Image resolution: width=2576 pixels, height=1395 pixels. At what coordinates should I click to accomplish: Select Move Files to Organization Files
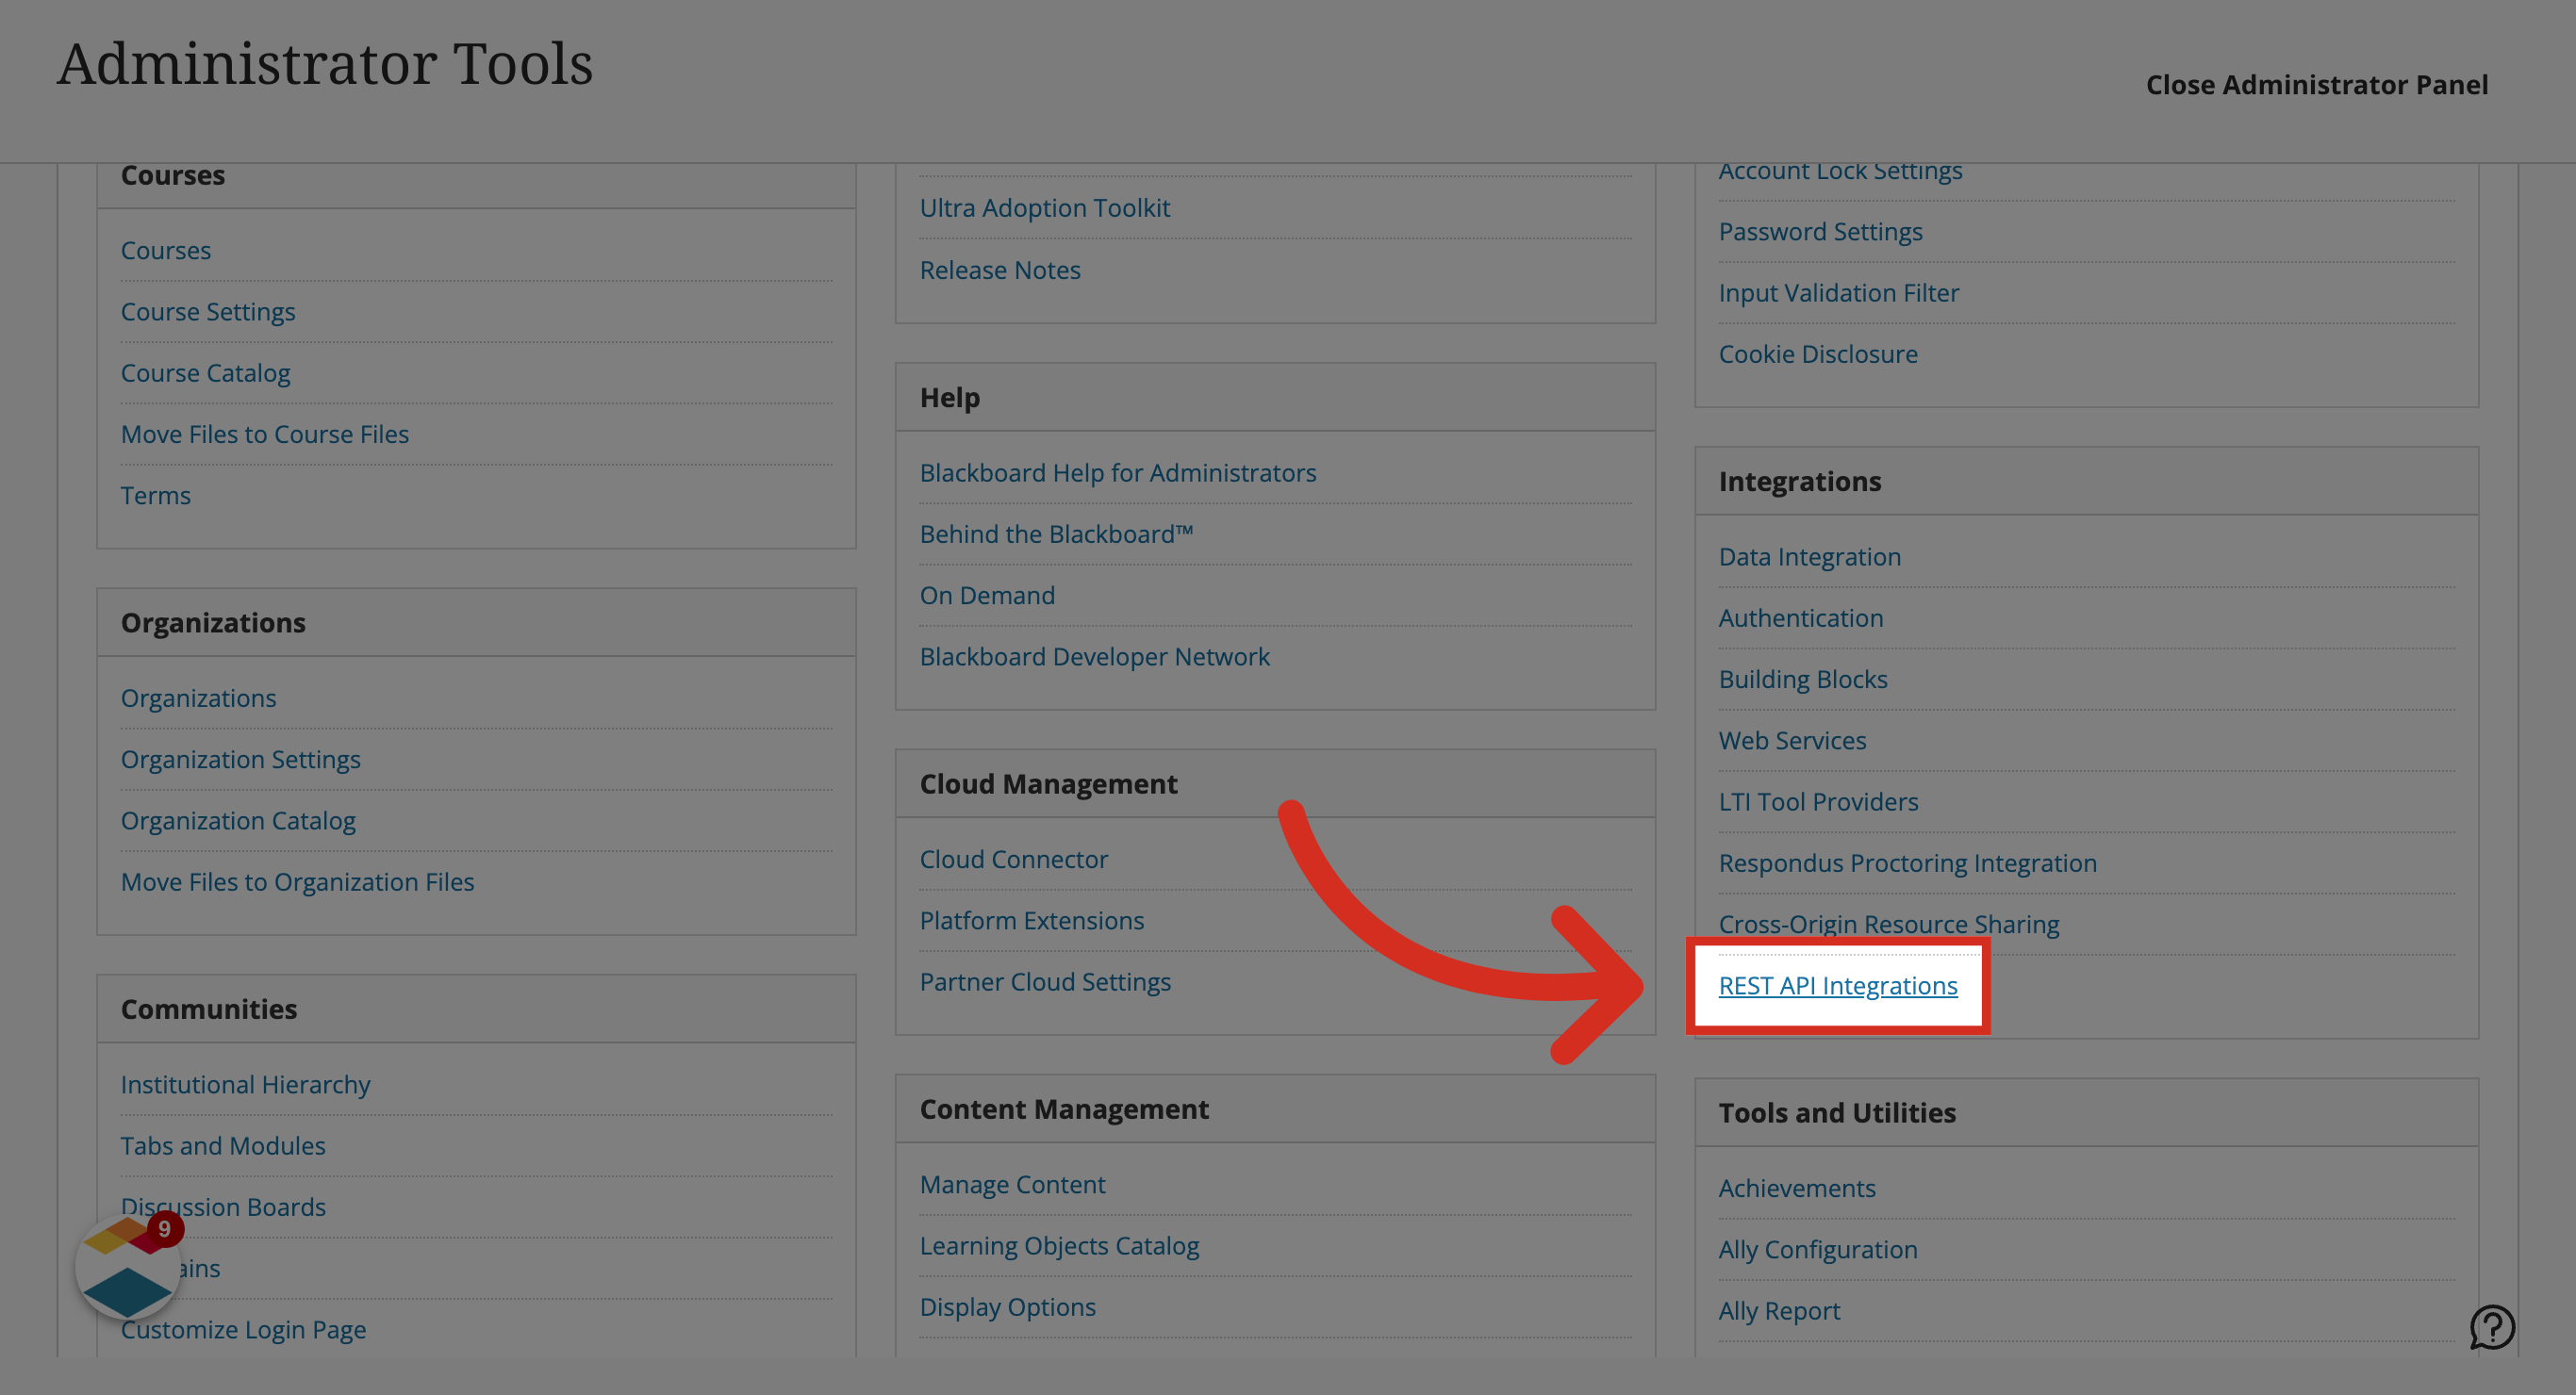[298, 881]
